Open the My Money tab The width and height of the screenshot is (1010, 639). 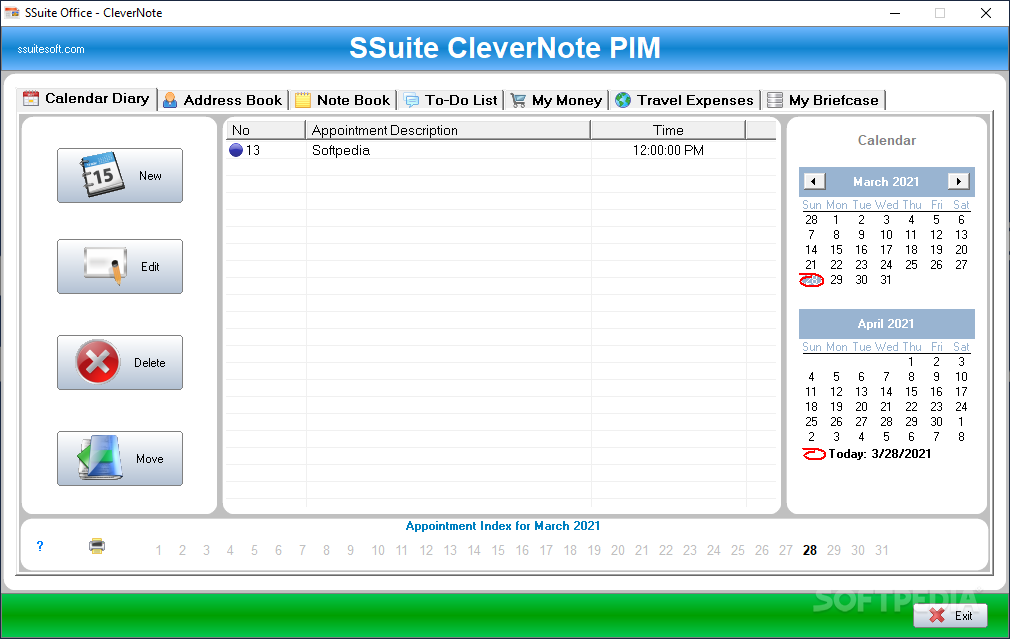(557, 100)
